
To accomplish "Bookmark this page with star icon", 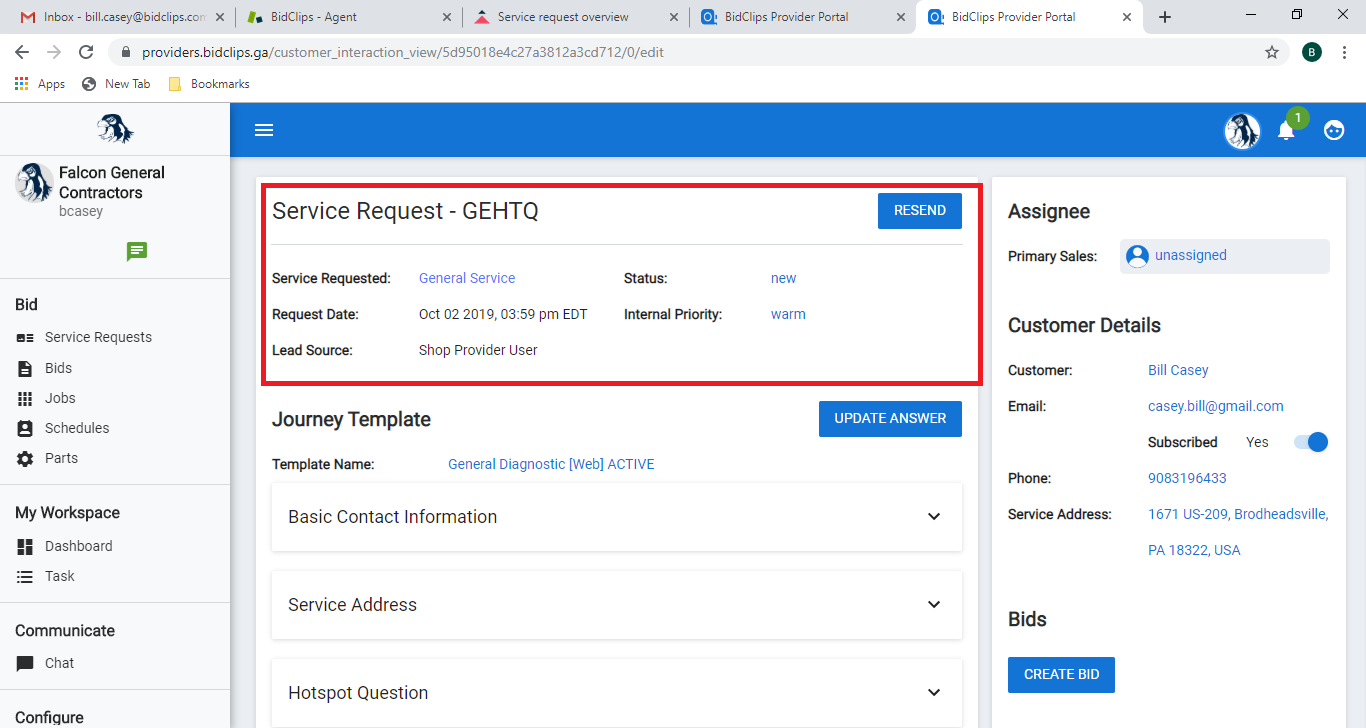I will (x=1272, y=52).
